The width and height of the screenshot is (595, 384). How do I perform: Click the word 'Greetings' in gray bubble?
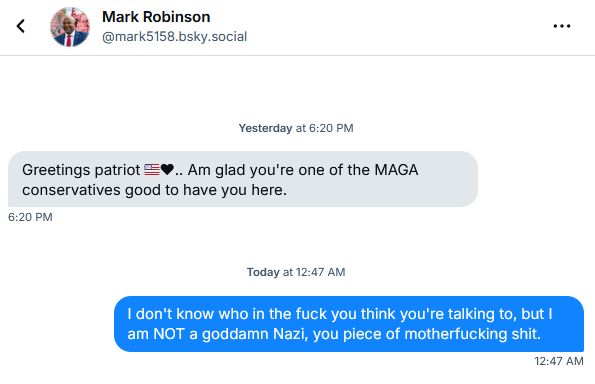(x=57, y=170)
